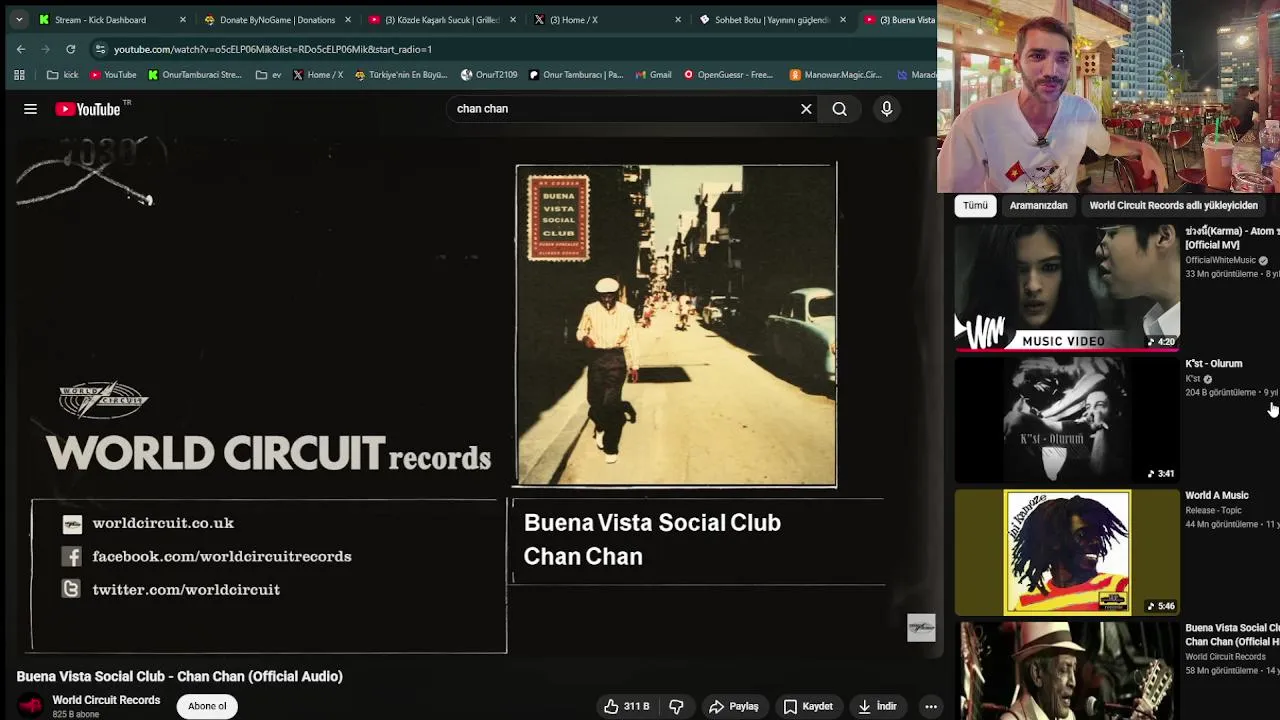Reload the page with the refresh icon
The height and width of the screenshot is (720, 1280).
pyautogui.click(x=71, y=49)
